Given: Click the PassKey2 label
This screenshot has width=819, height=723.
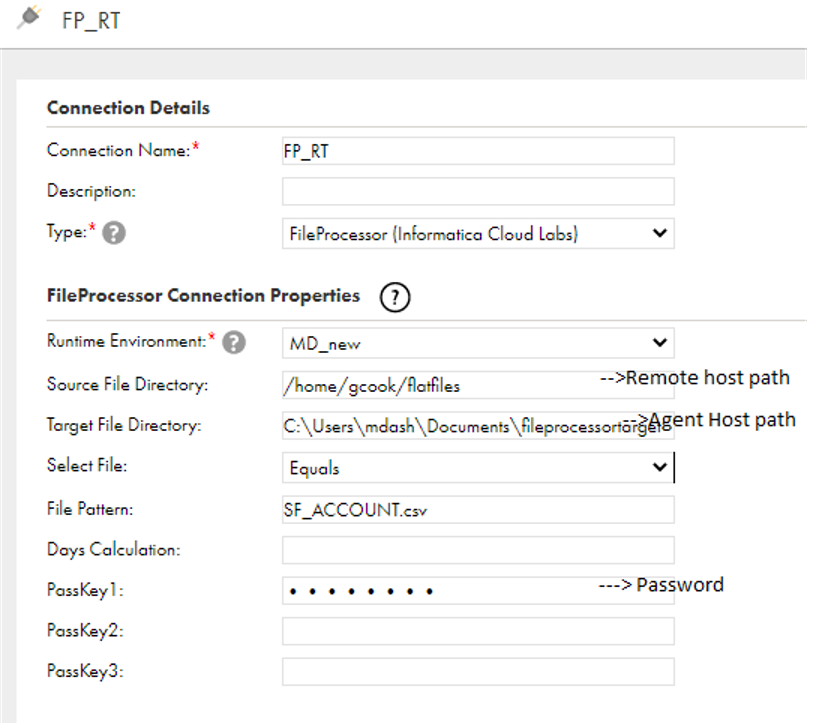Looking at the screenshot, I should coord(85,631).
